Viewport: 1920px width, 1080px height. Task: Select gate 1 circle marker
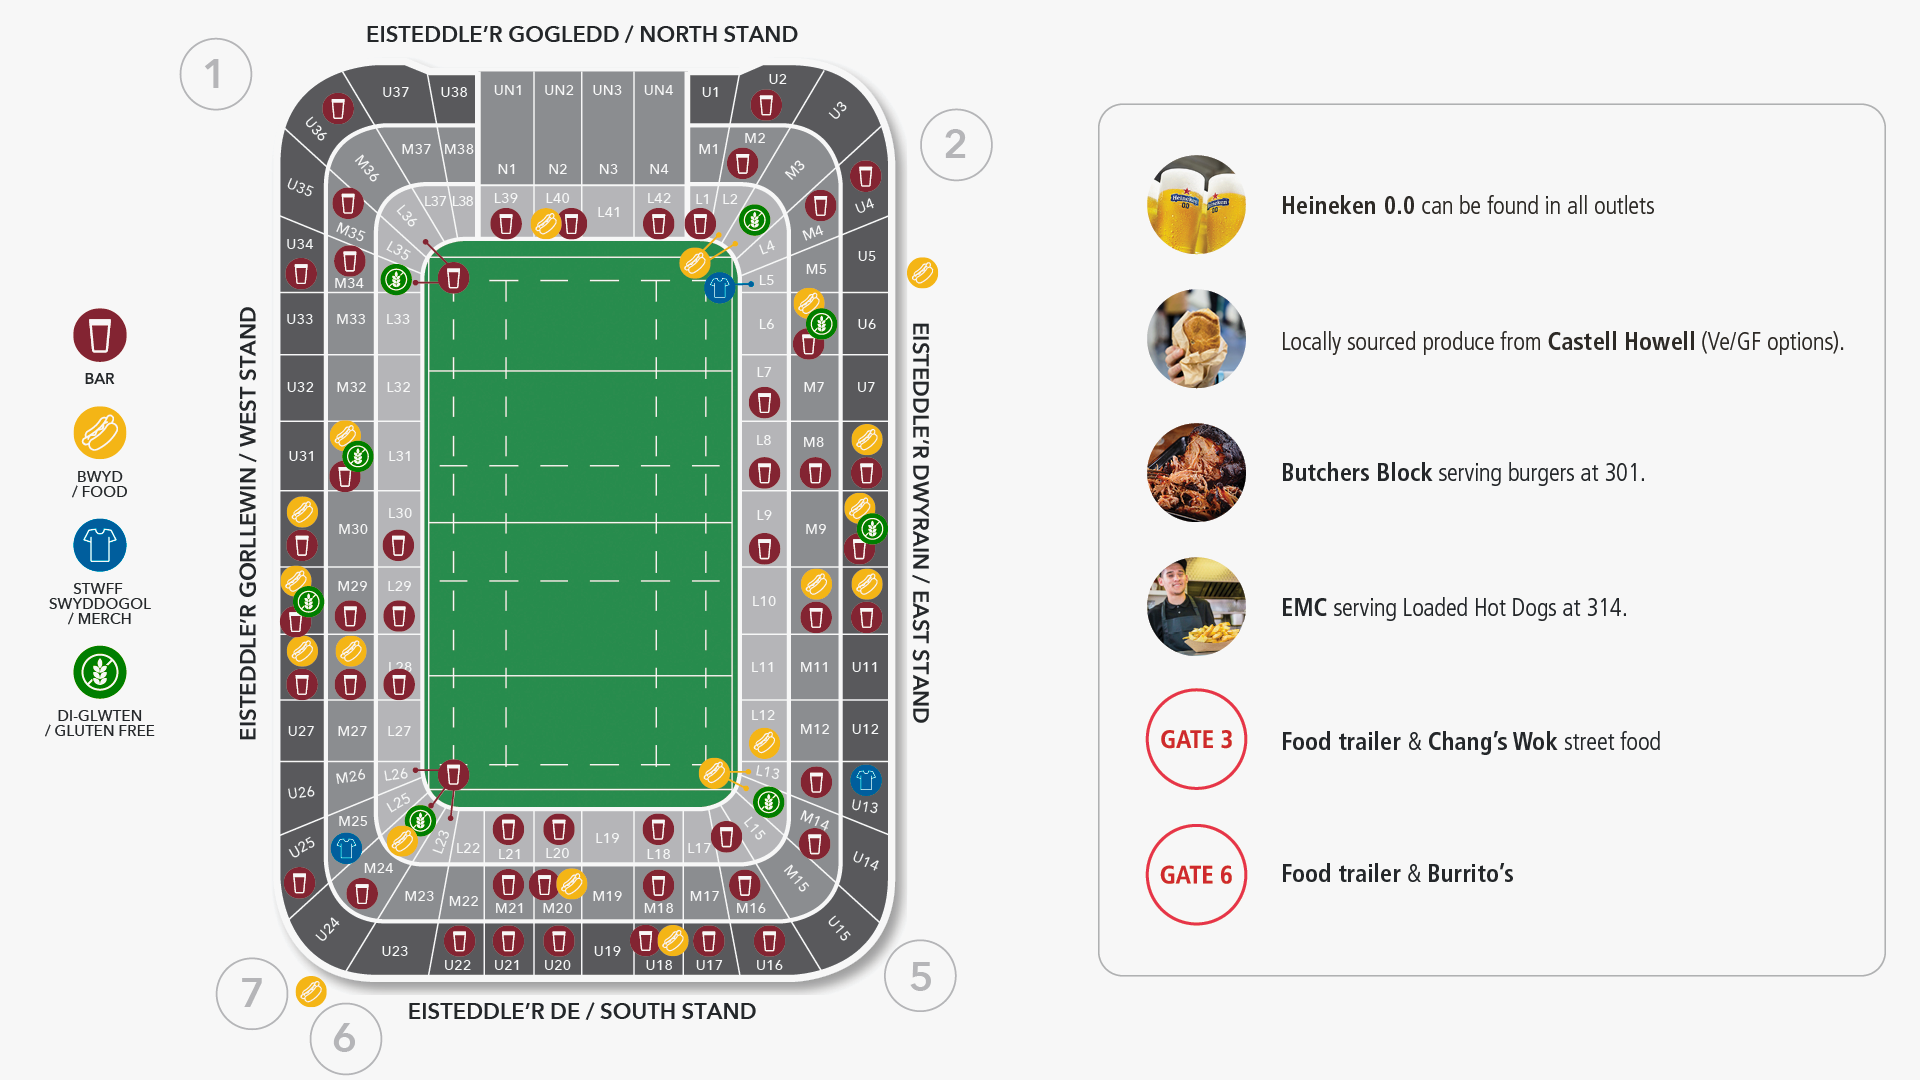click(215, 74)
